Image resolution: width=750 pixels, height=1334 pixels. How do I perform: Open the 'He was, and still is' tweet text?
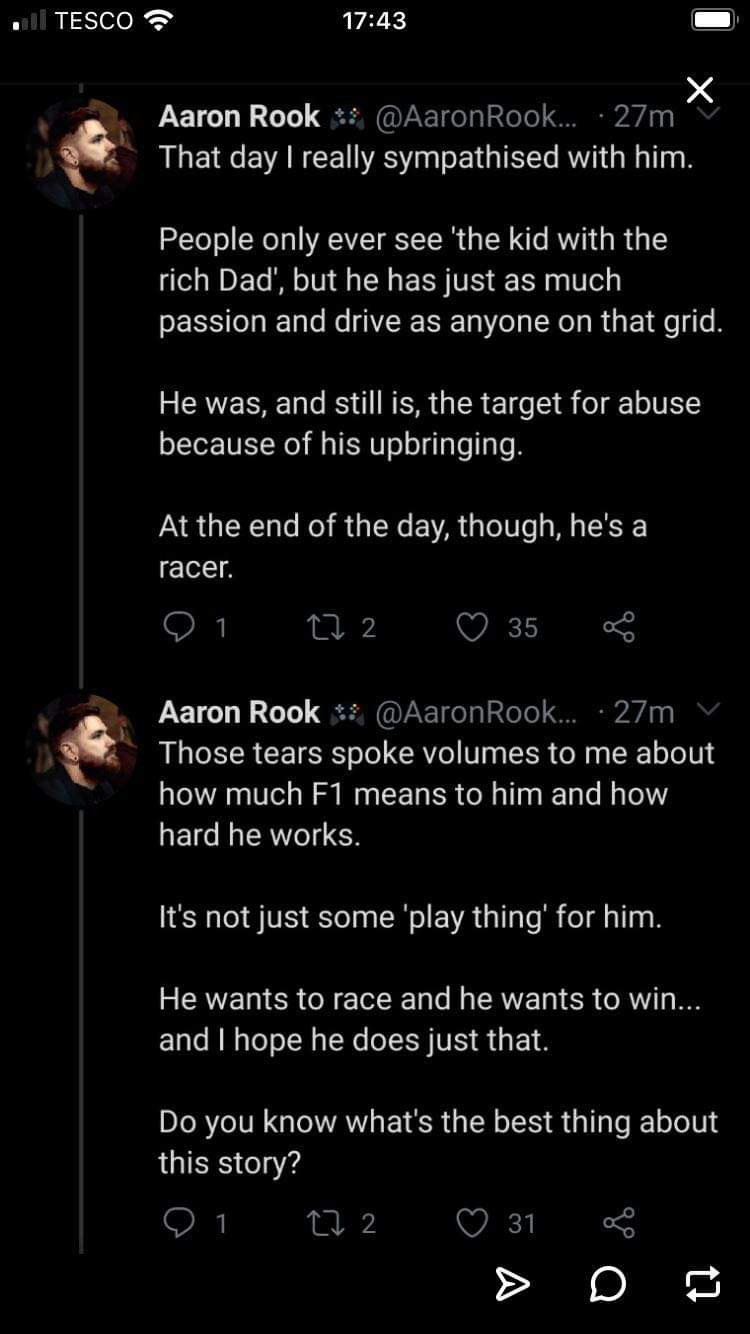429,424
